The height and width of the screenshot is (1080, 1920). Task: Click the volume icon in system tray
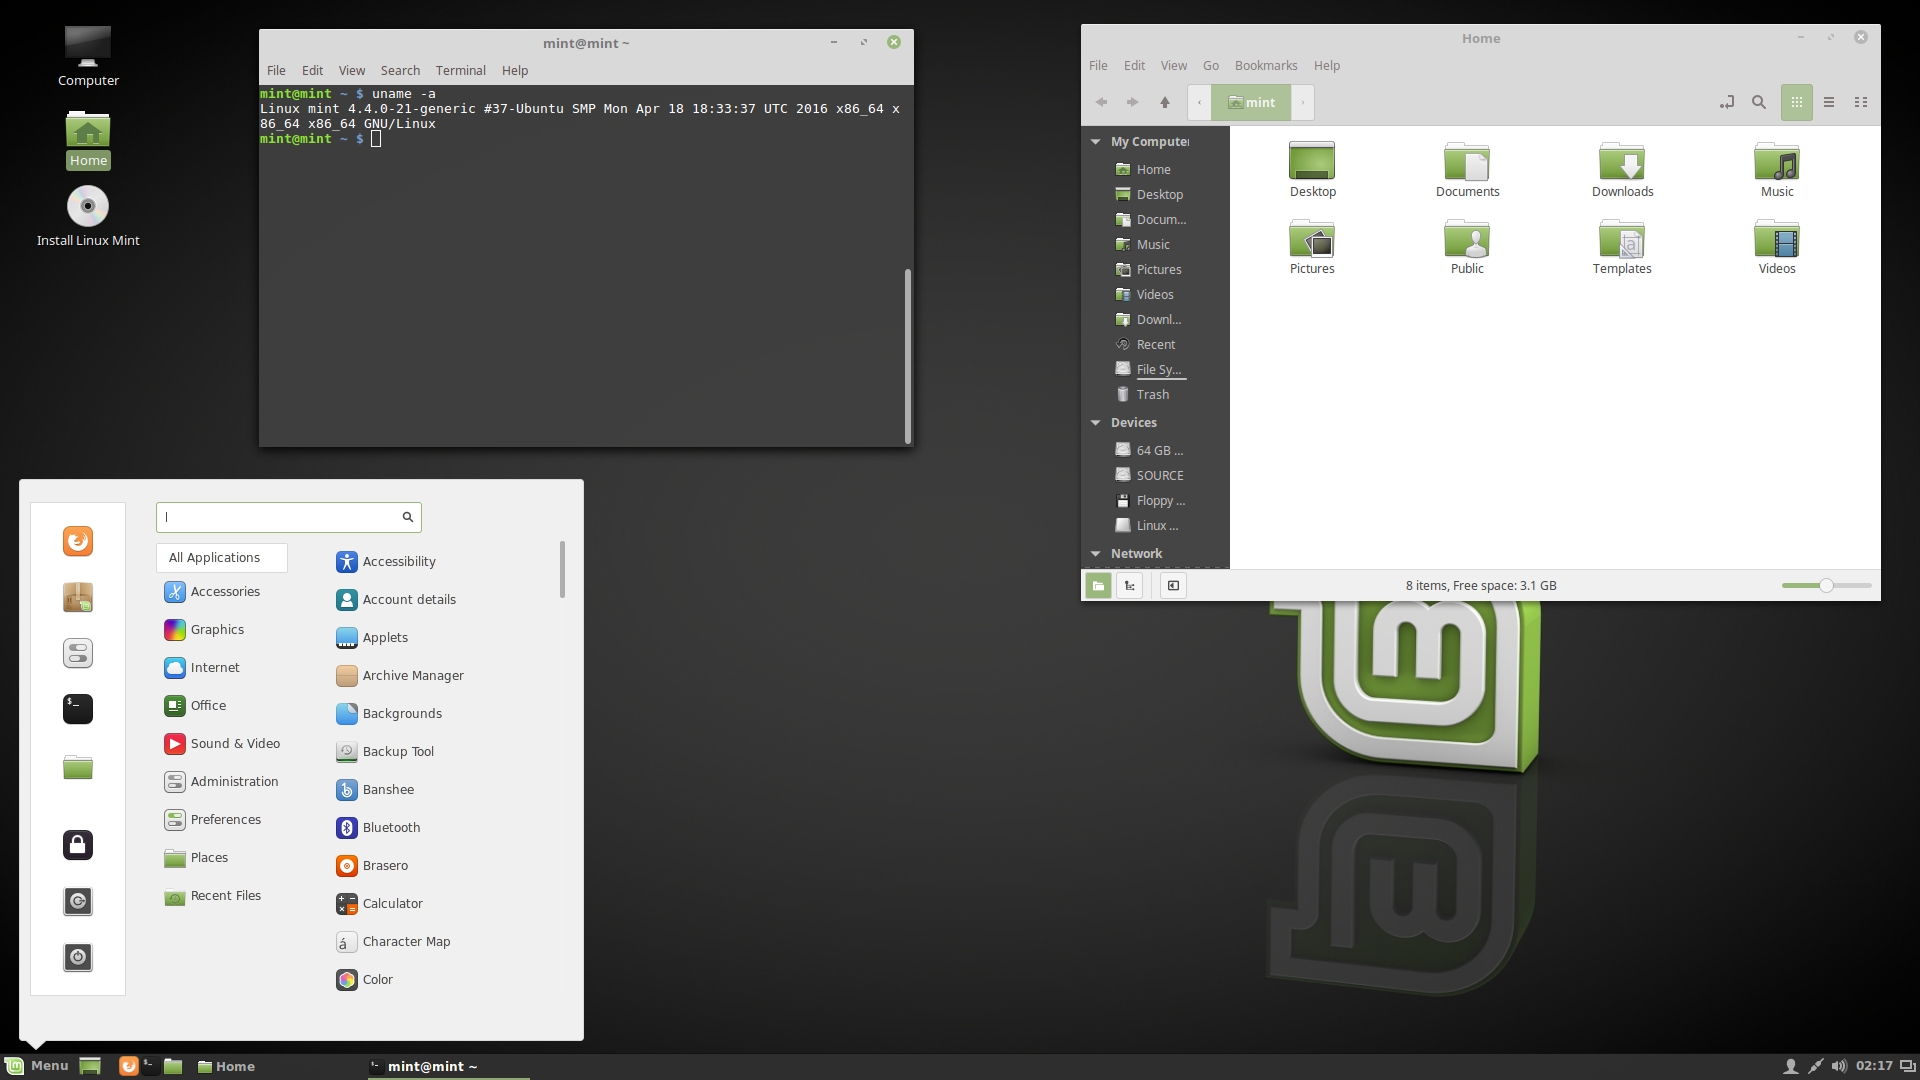(1839, 1067)
